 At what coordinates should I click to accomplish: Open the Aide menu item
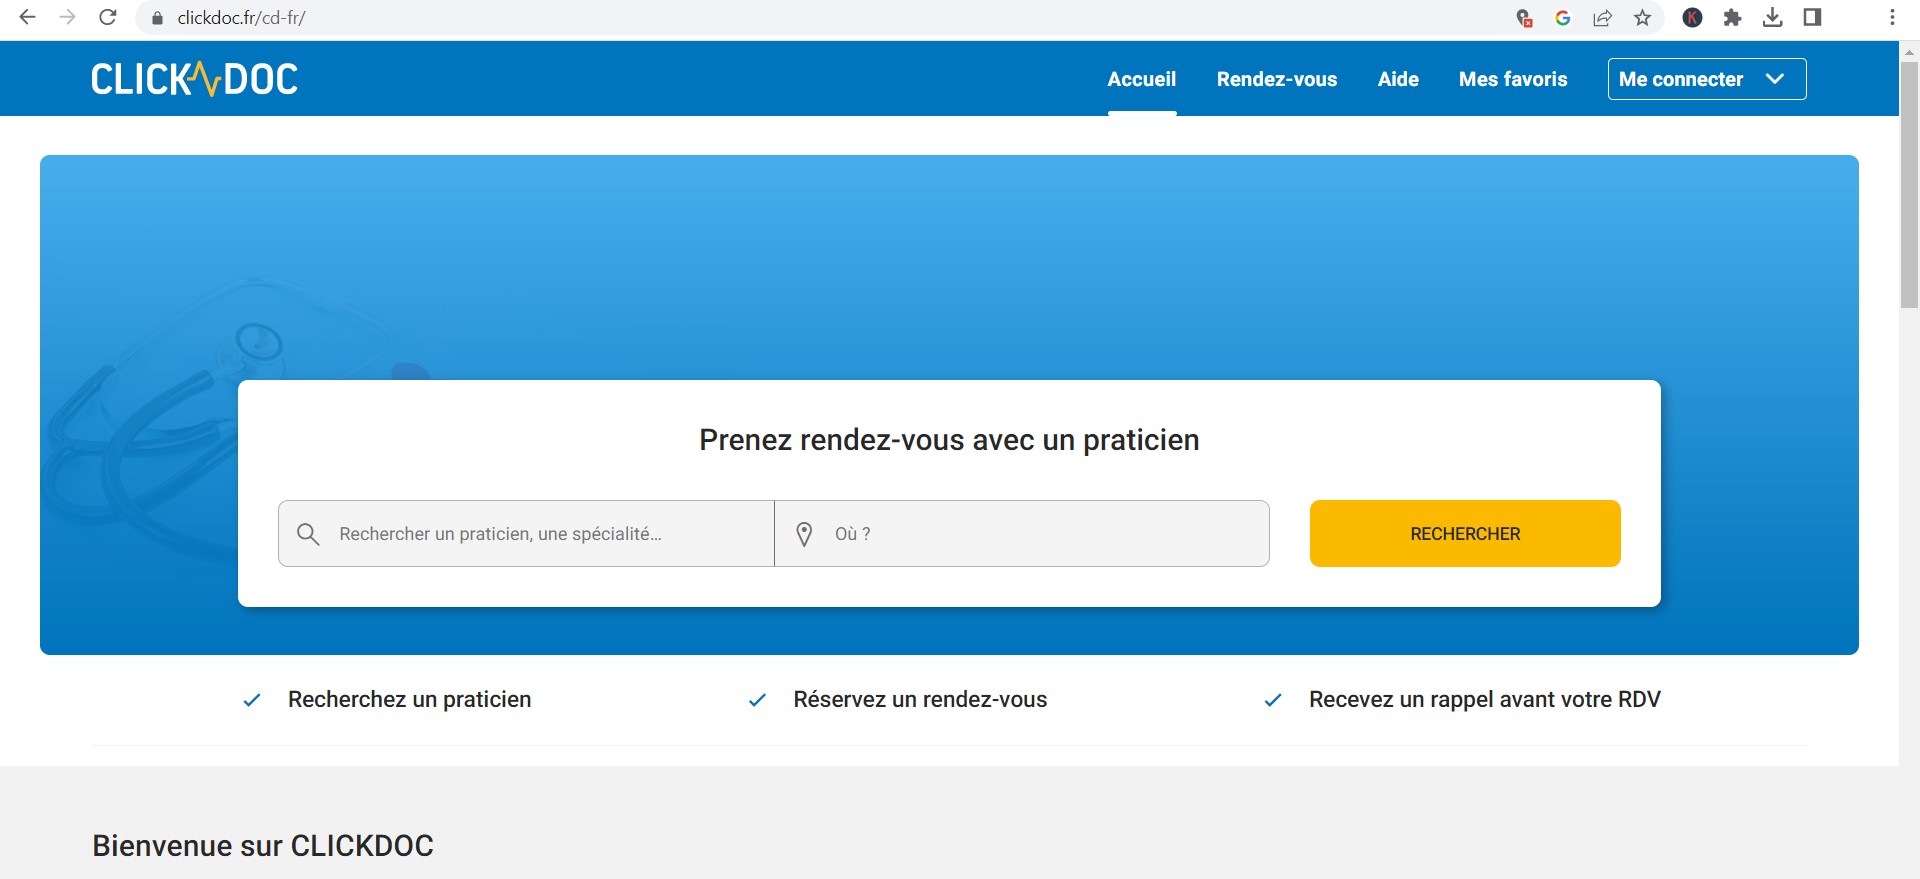coord(1397,79)
